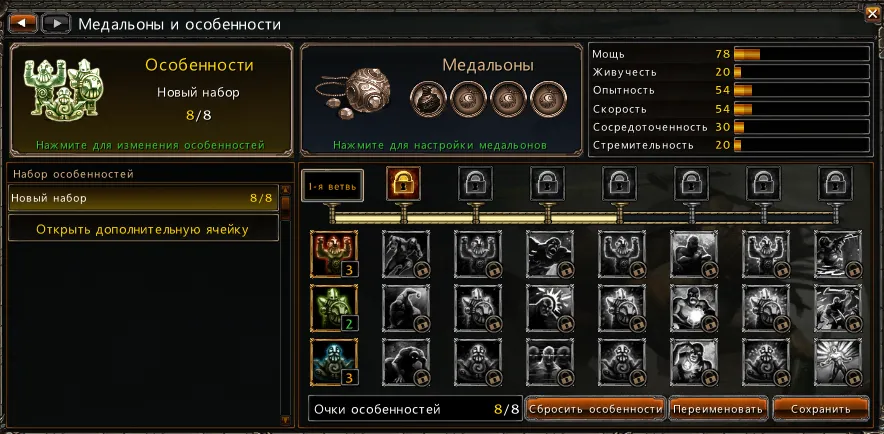Image resolution: width=884 pixels, height=434 pixels.
Task: Select the red trait icon with rank 3
Action: tap(334, 254)
